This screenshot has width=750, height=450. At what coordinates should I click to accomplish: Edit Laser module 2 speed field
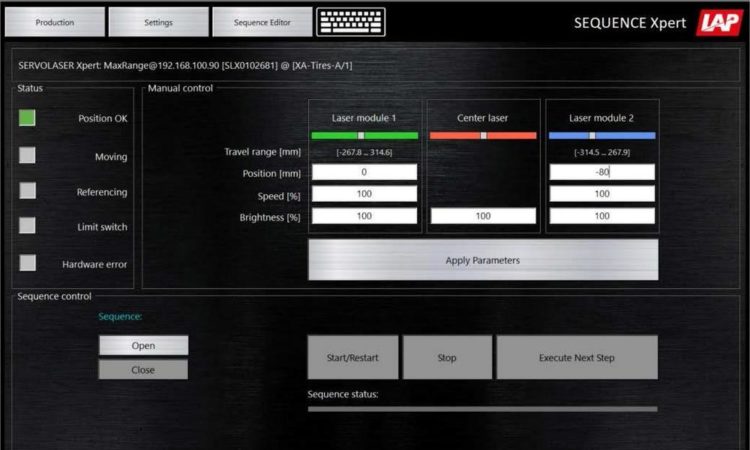602,194
